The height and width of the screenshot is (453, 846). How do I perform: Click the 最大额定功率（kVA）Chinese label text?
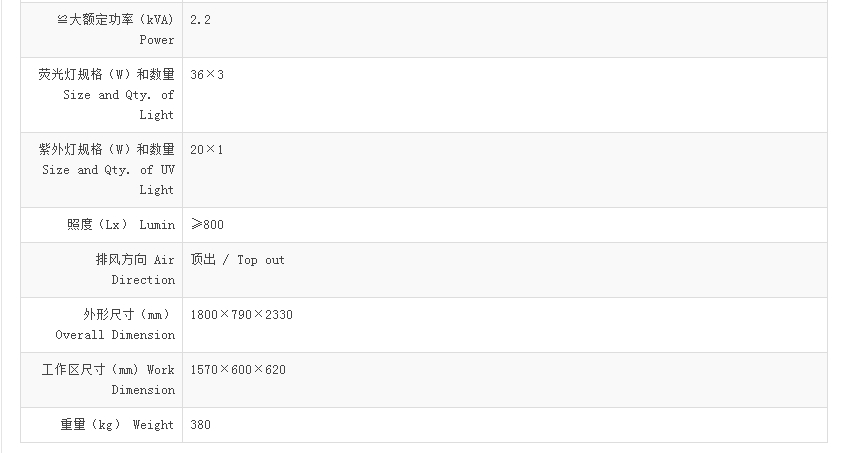pyautogui.click(x=115, y=20)
